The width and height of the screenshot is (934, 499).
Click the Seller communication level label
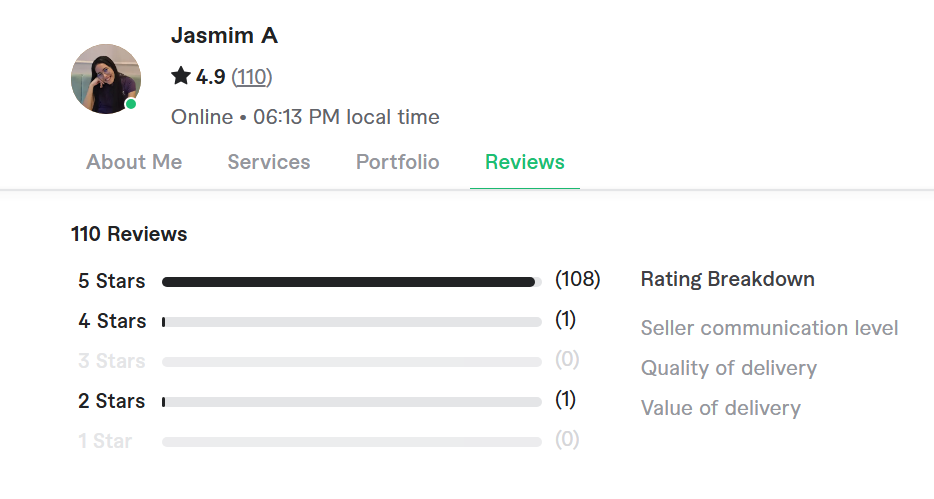coord(769,328)
